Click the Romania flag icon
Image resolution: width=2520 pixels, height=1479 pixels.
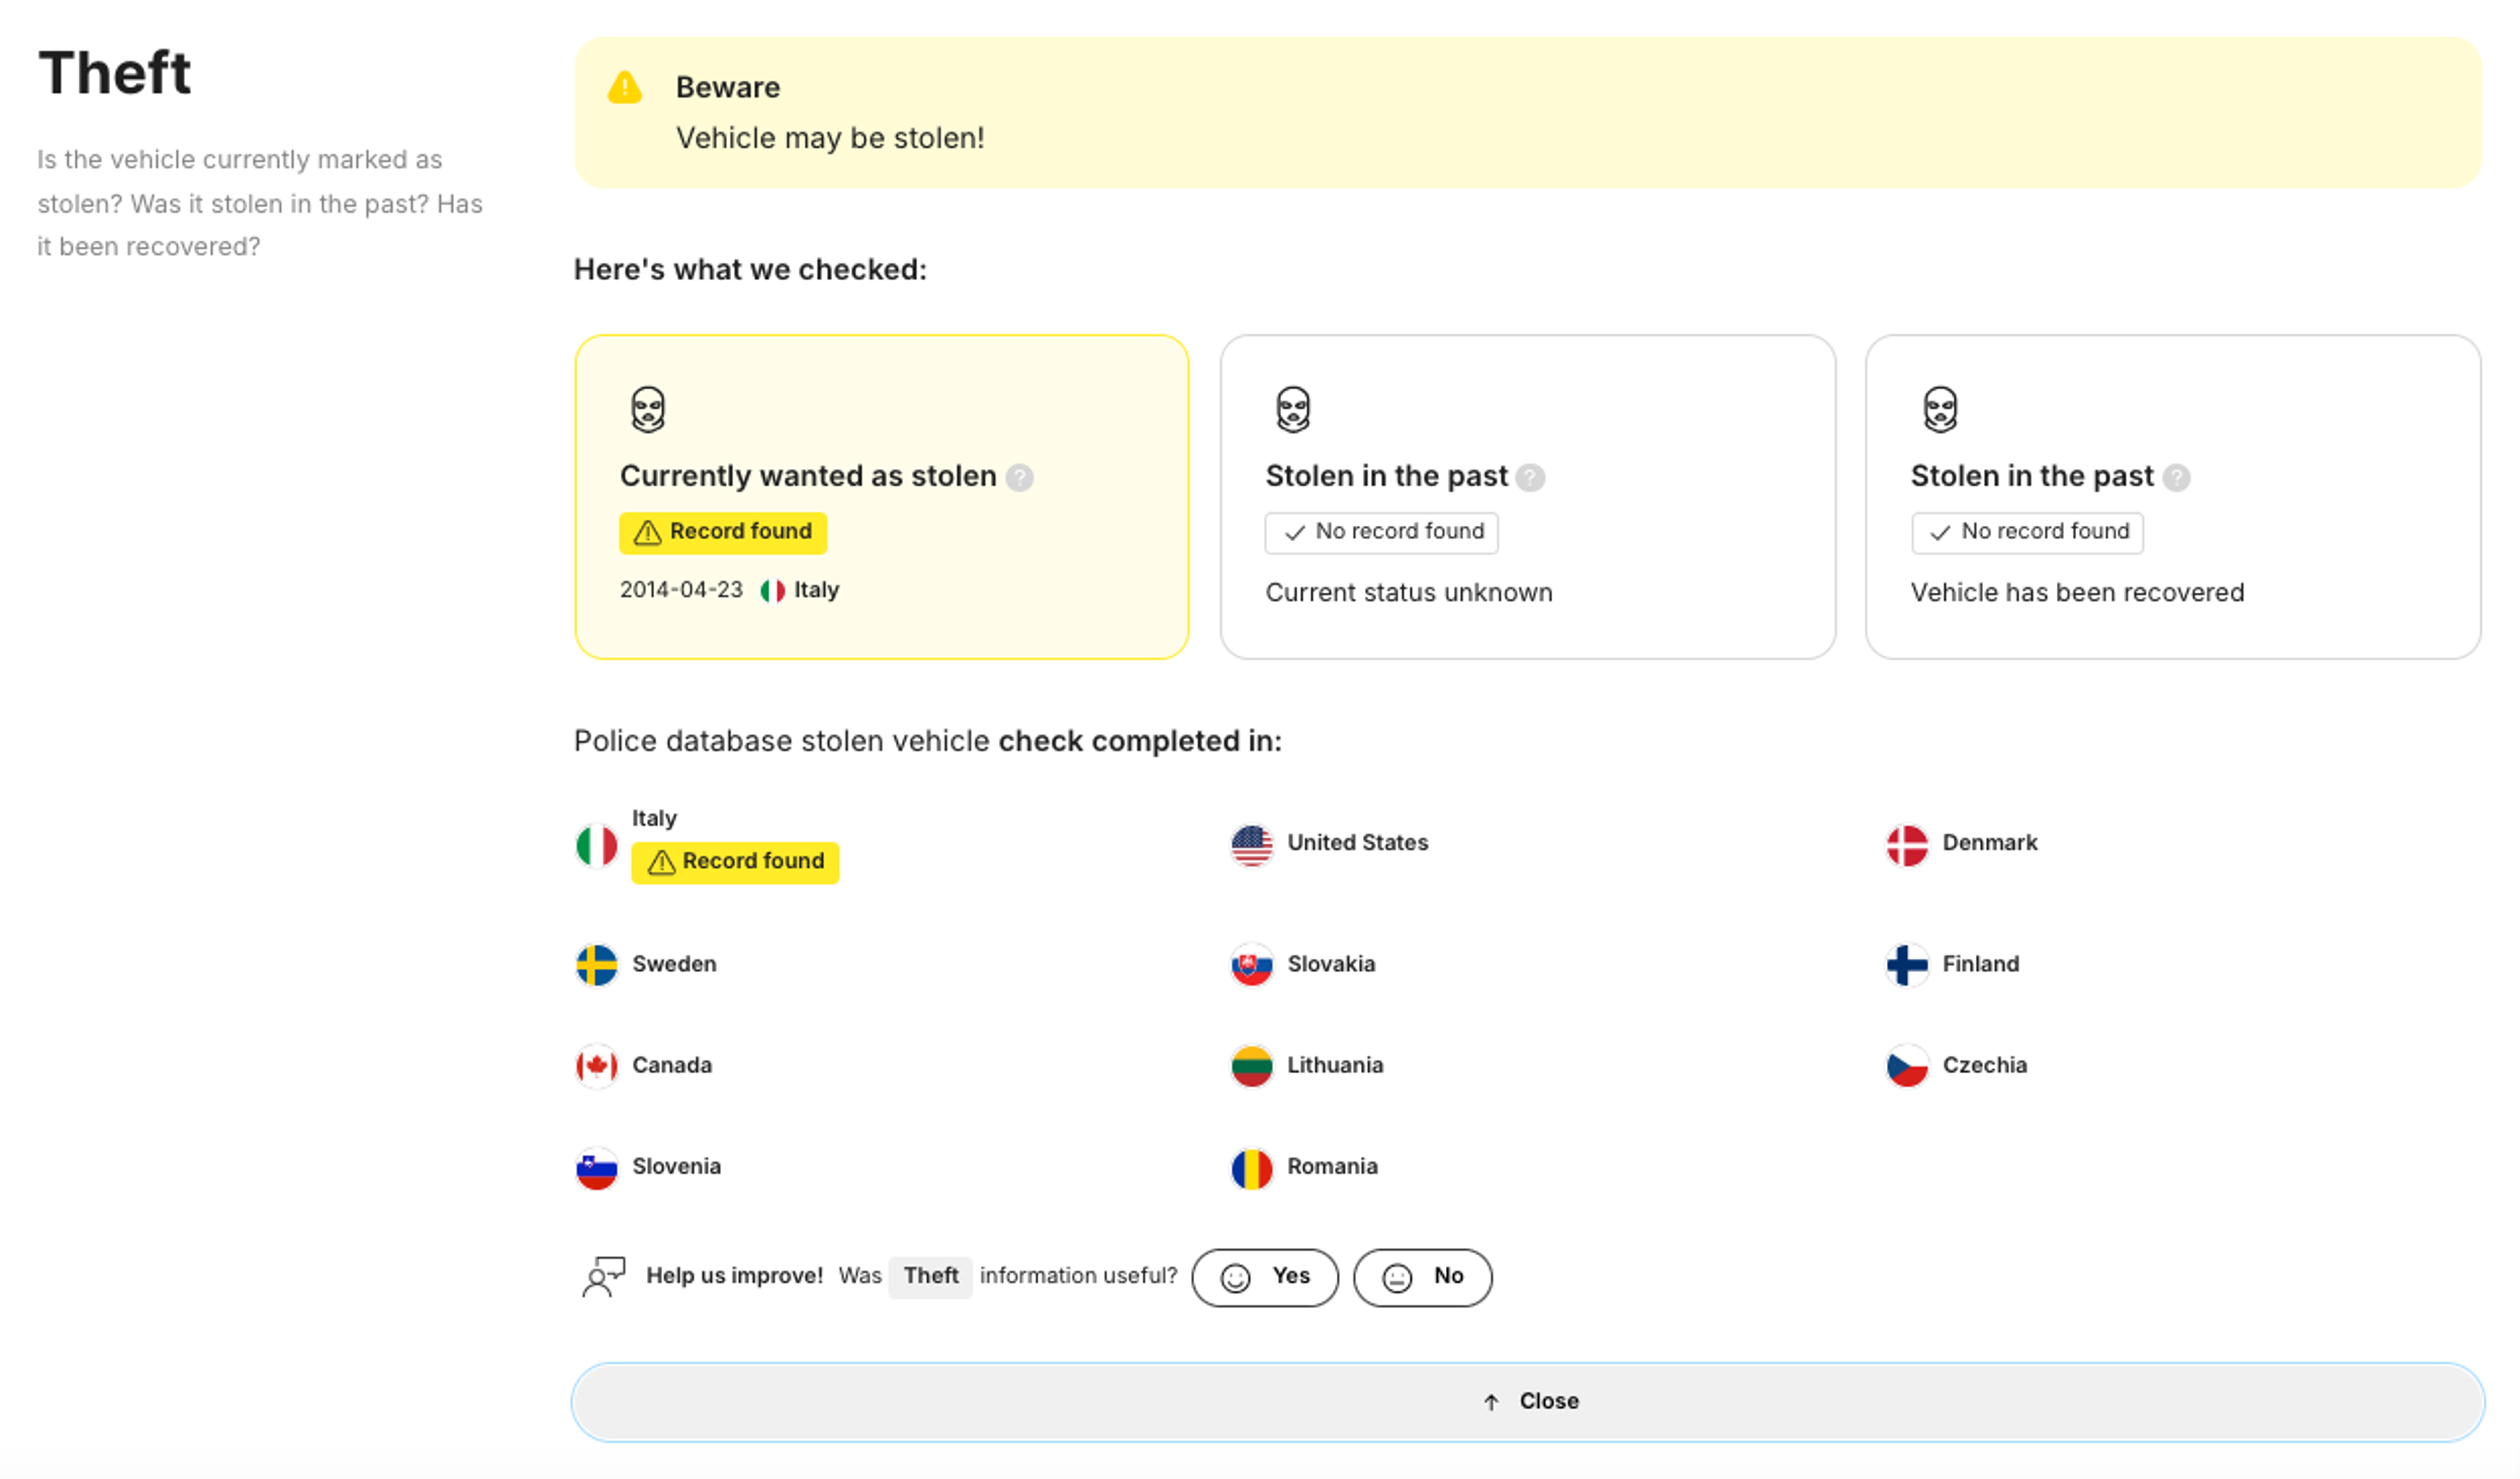(x=1251, y=1168)
